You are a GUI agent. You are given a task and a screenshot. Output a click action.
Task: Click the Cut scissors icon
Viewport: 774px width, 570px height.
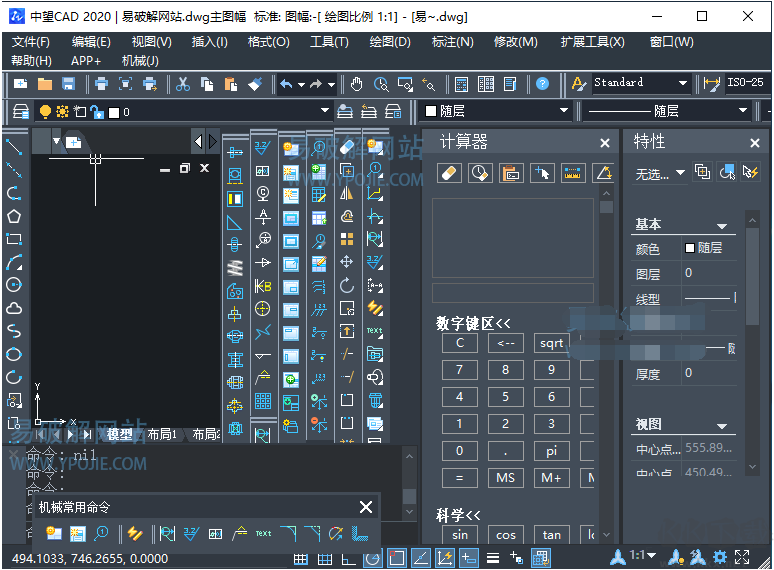(183, 84)
